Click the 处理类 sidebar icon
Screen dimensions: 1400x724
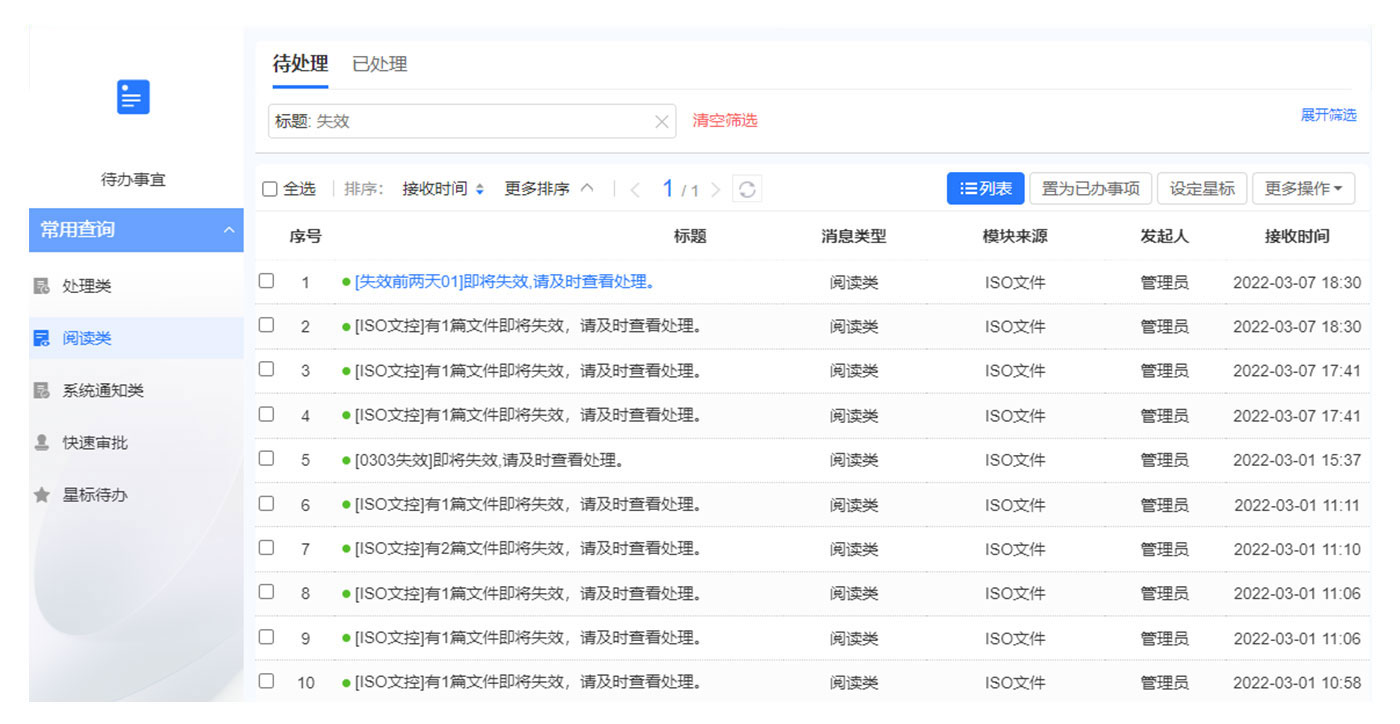click(42, 287)
